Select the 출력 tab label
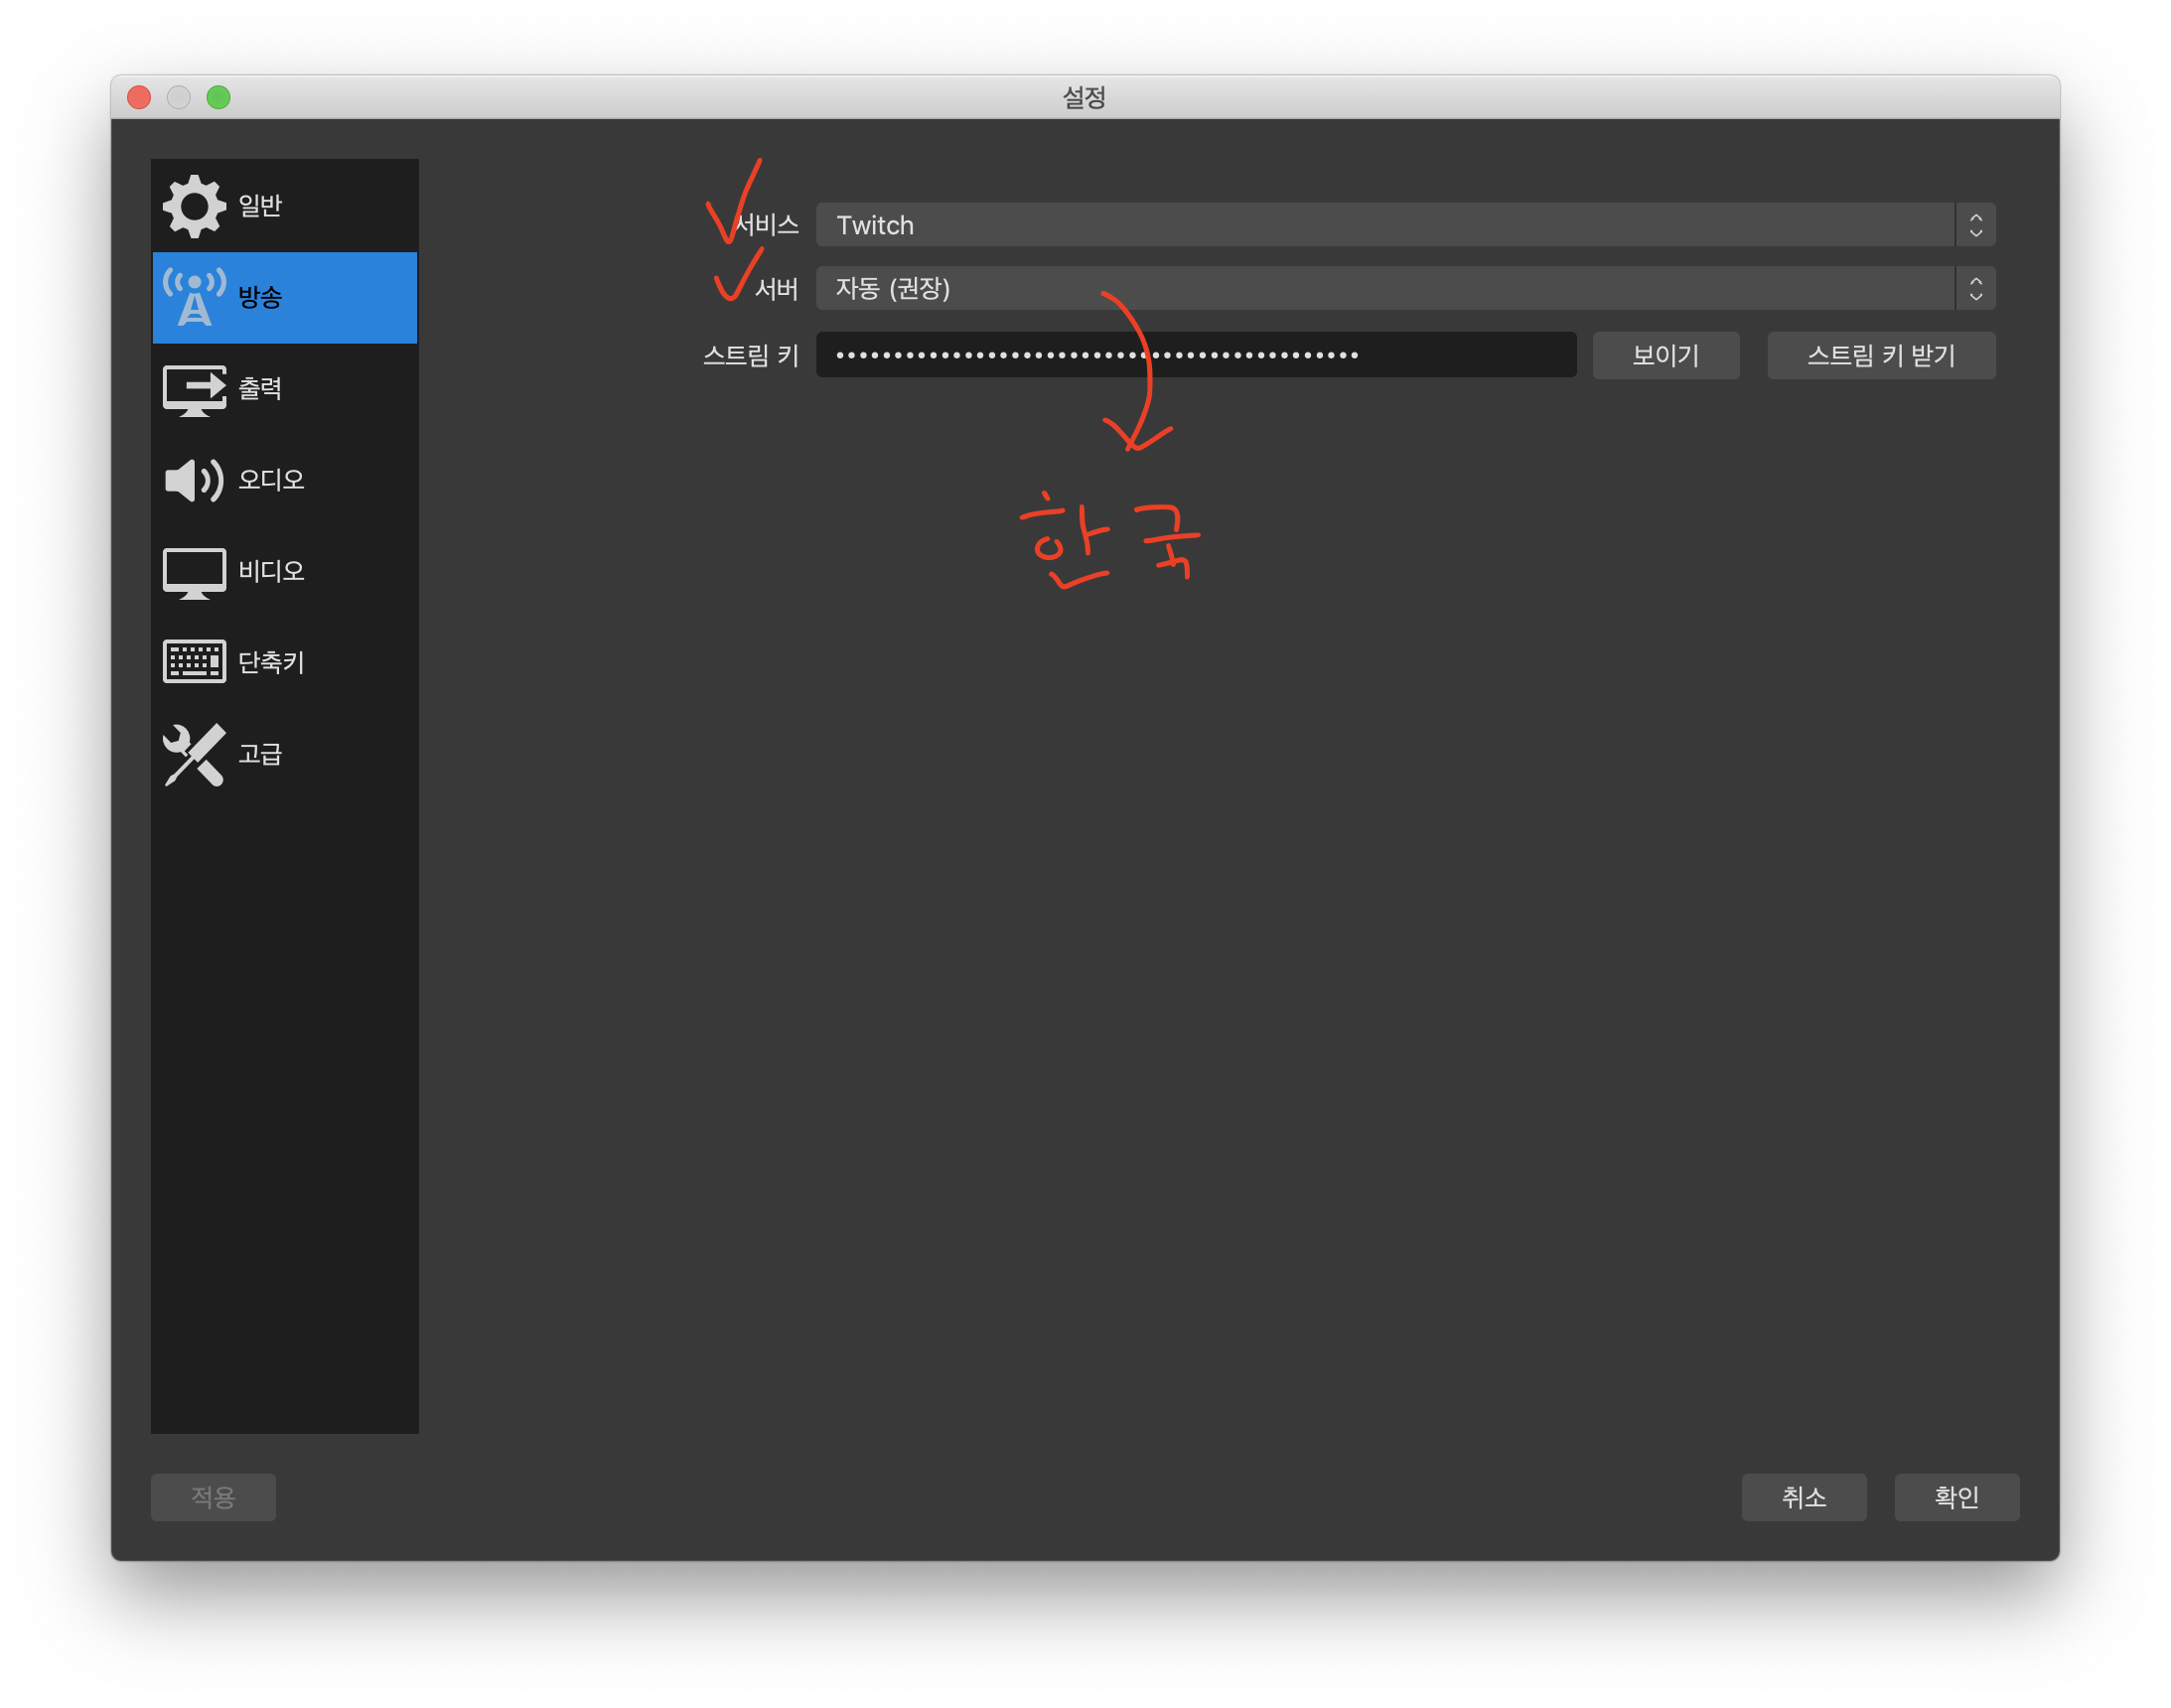Viewport: 2171px width, 1708px height. point(260,389)
